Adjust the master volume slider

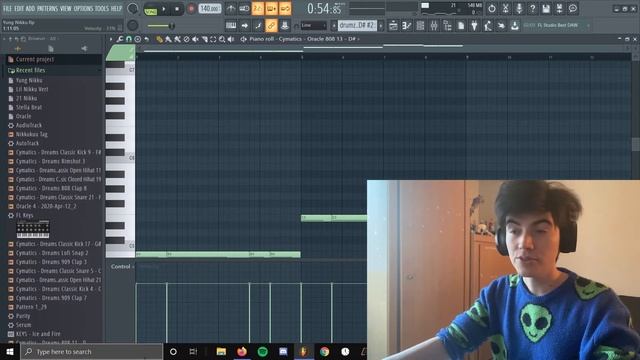tap(161, 26)
